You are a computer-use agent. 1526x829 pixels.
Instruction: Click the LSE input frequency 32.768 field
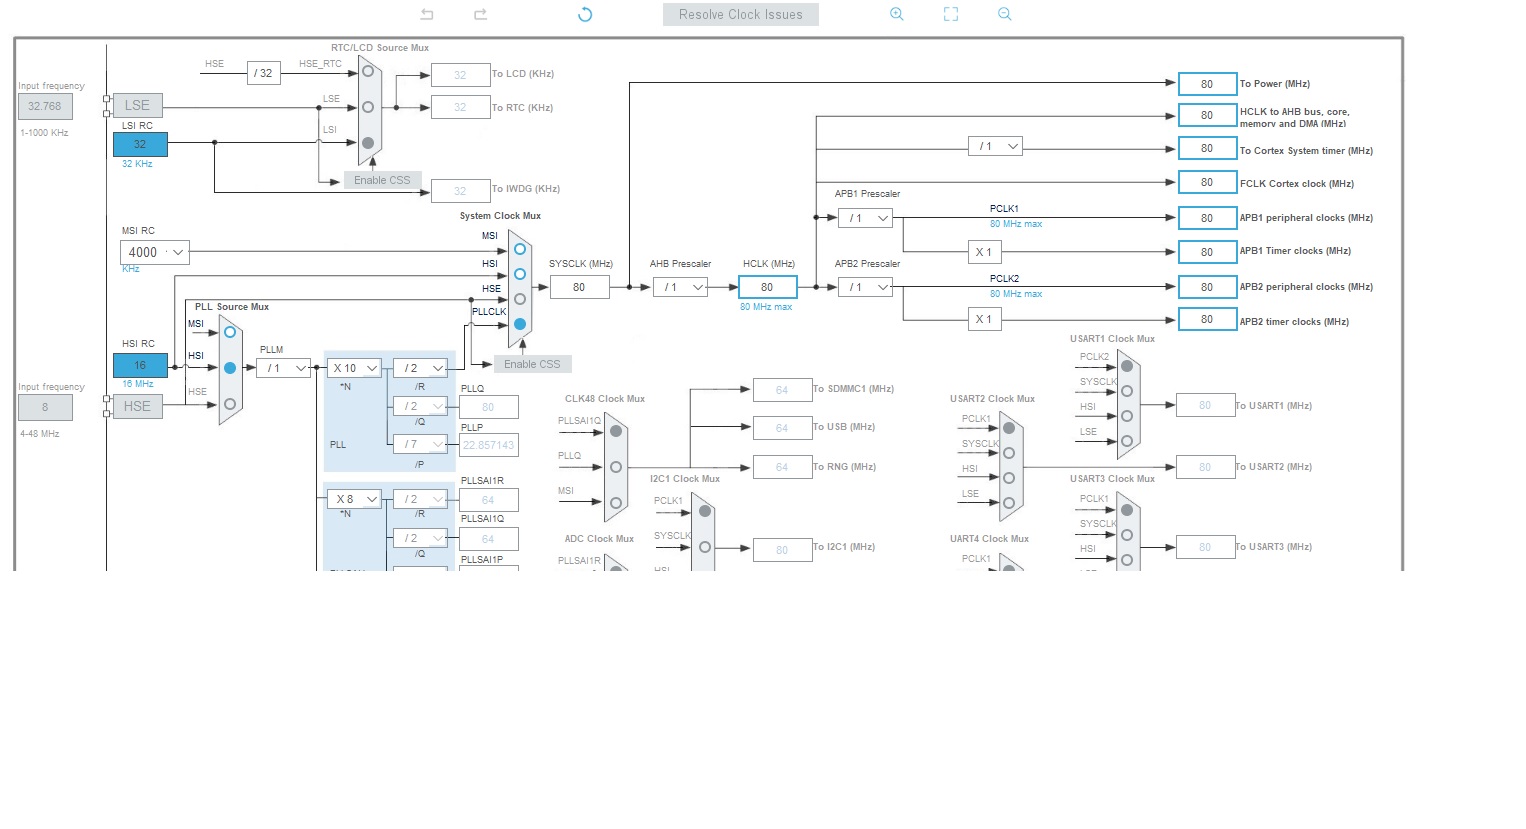coord(45,106)
